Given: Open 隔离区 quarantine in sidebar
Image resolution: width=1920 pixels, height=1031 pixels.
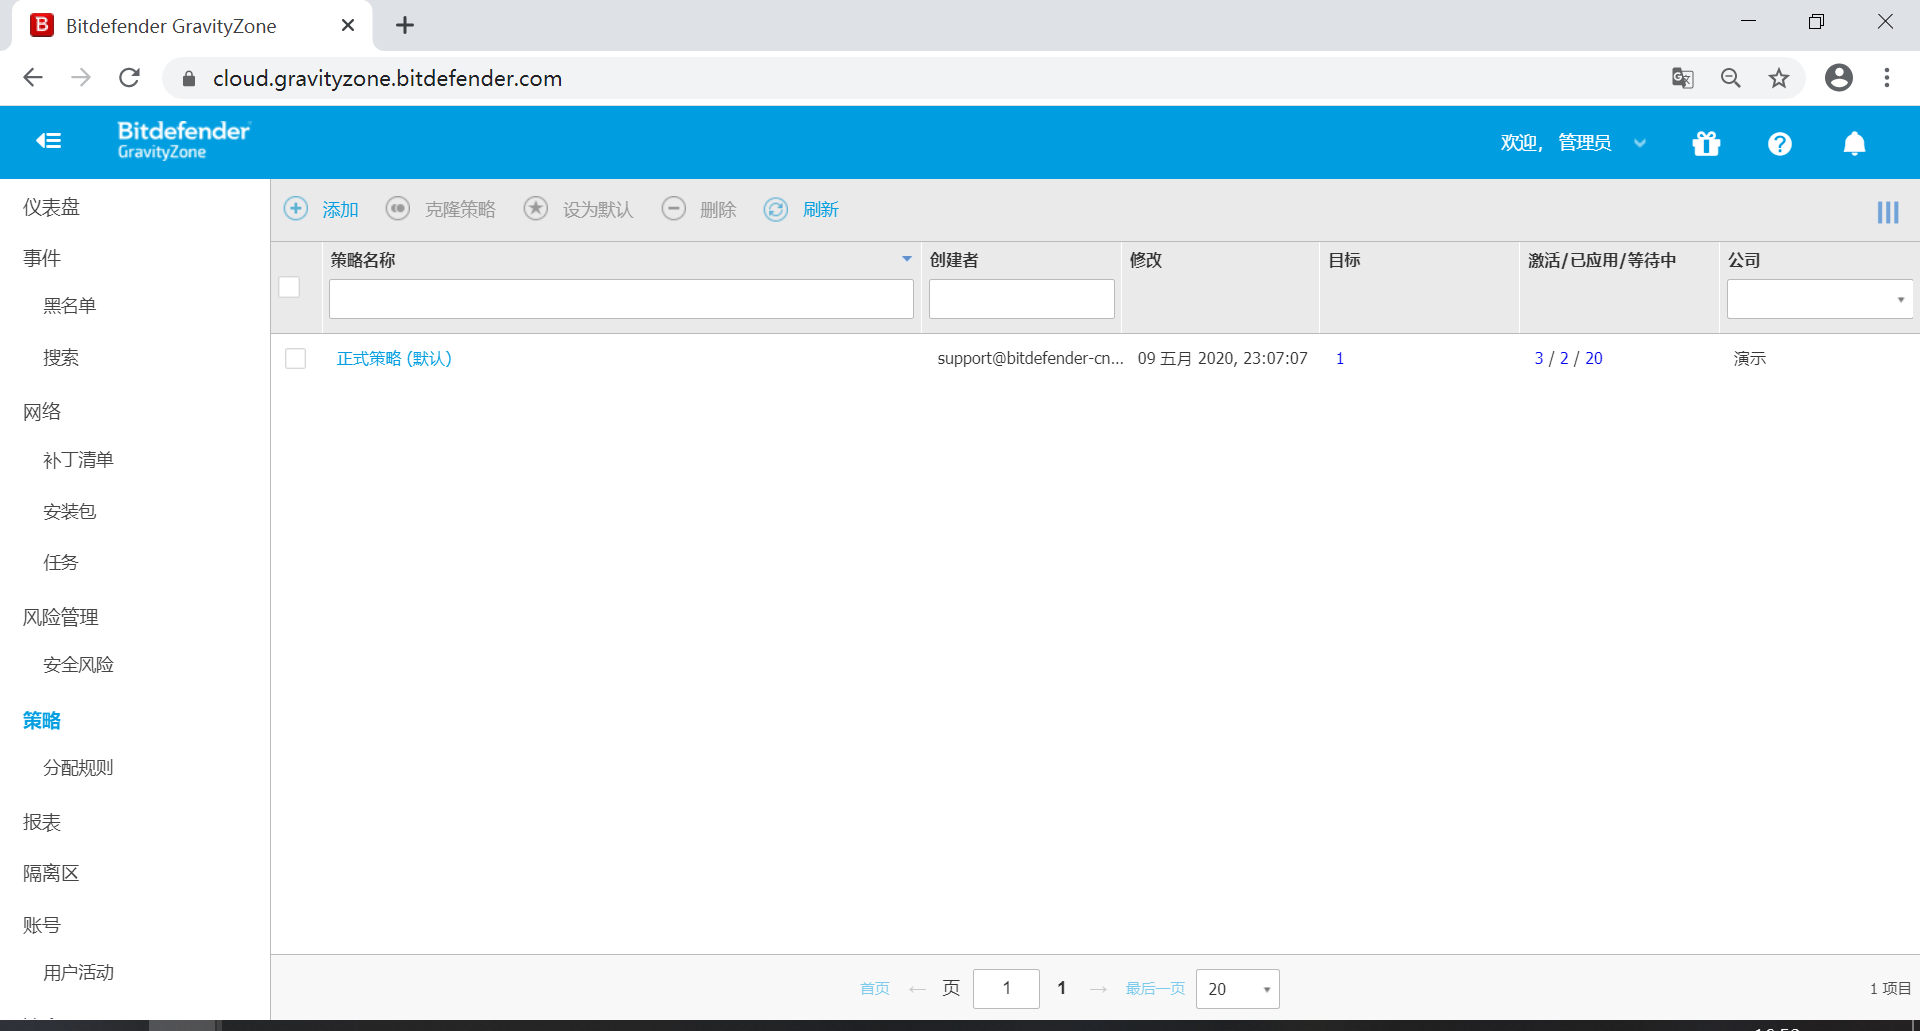Looking at the screenshot, I should pyautogui.click(x=51, y=873).
